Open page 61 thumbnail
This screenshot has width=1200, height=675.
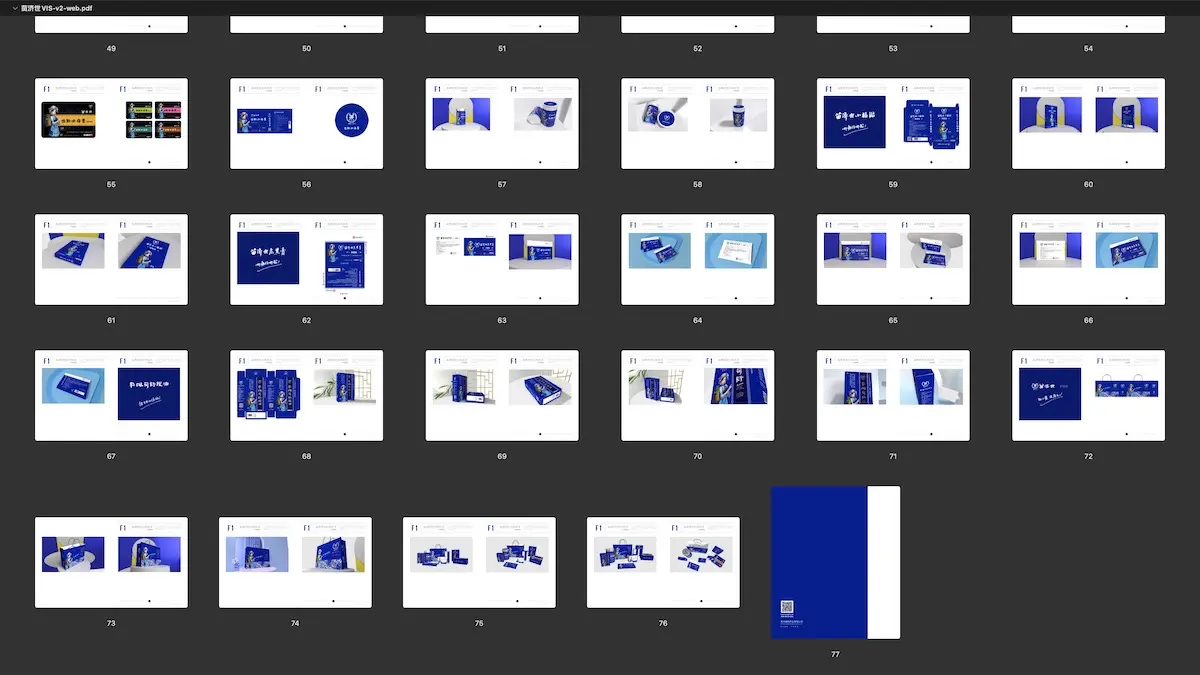111,260
